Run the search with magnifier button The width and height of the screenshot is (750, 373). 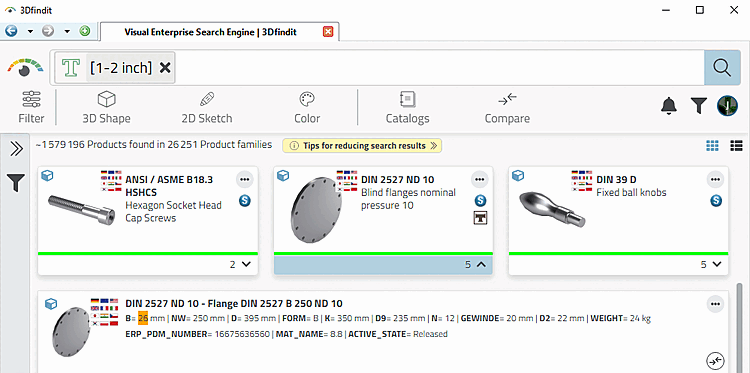tap(719, 67)
